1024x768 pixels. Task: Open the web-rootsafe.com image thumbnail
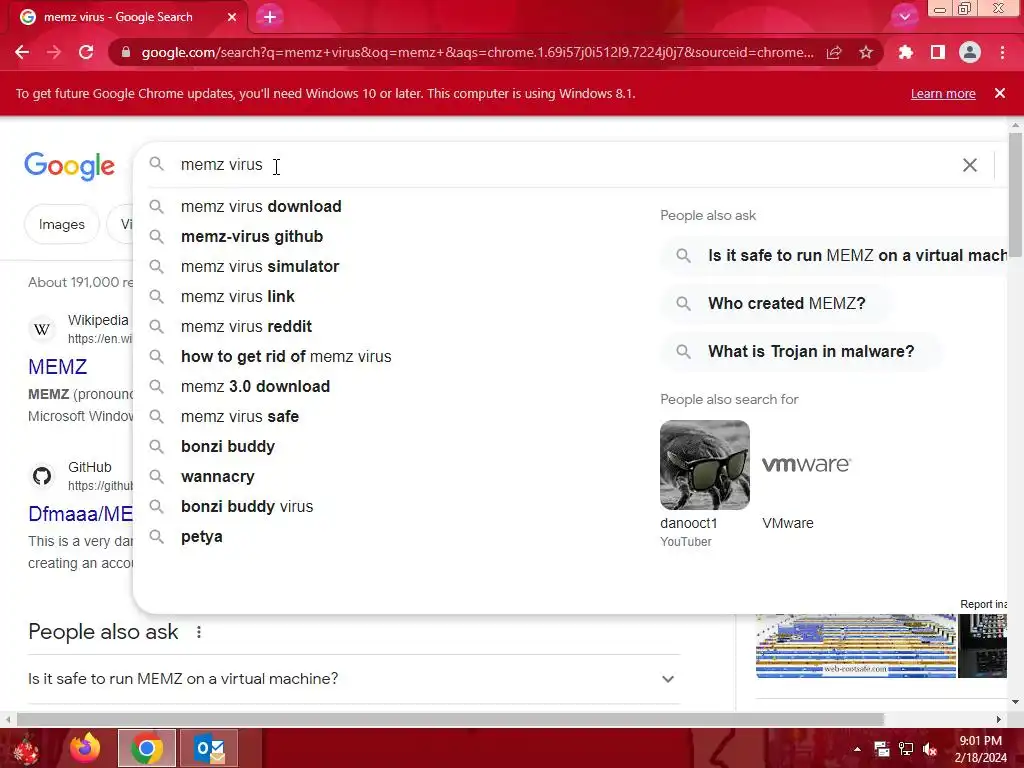[856, 646]
